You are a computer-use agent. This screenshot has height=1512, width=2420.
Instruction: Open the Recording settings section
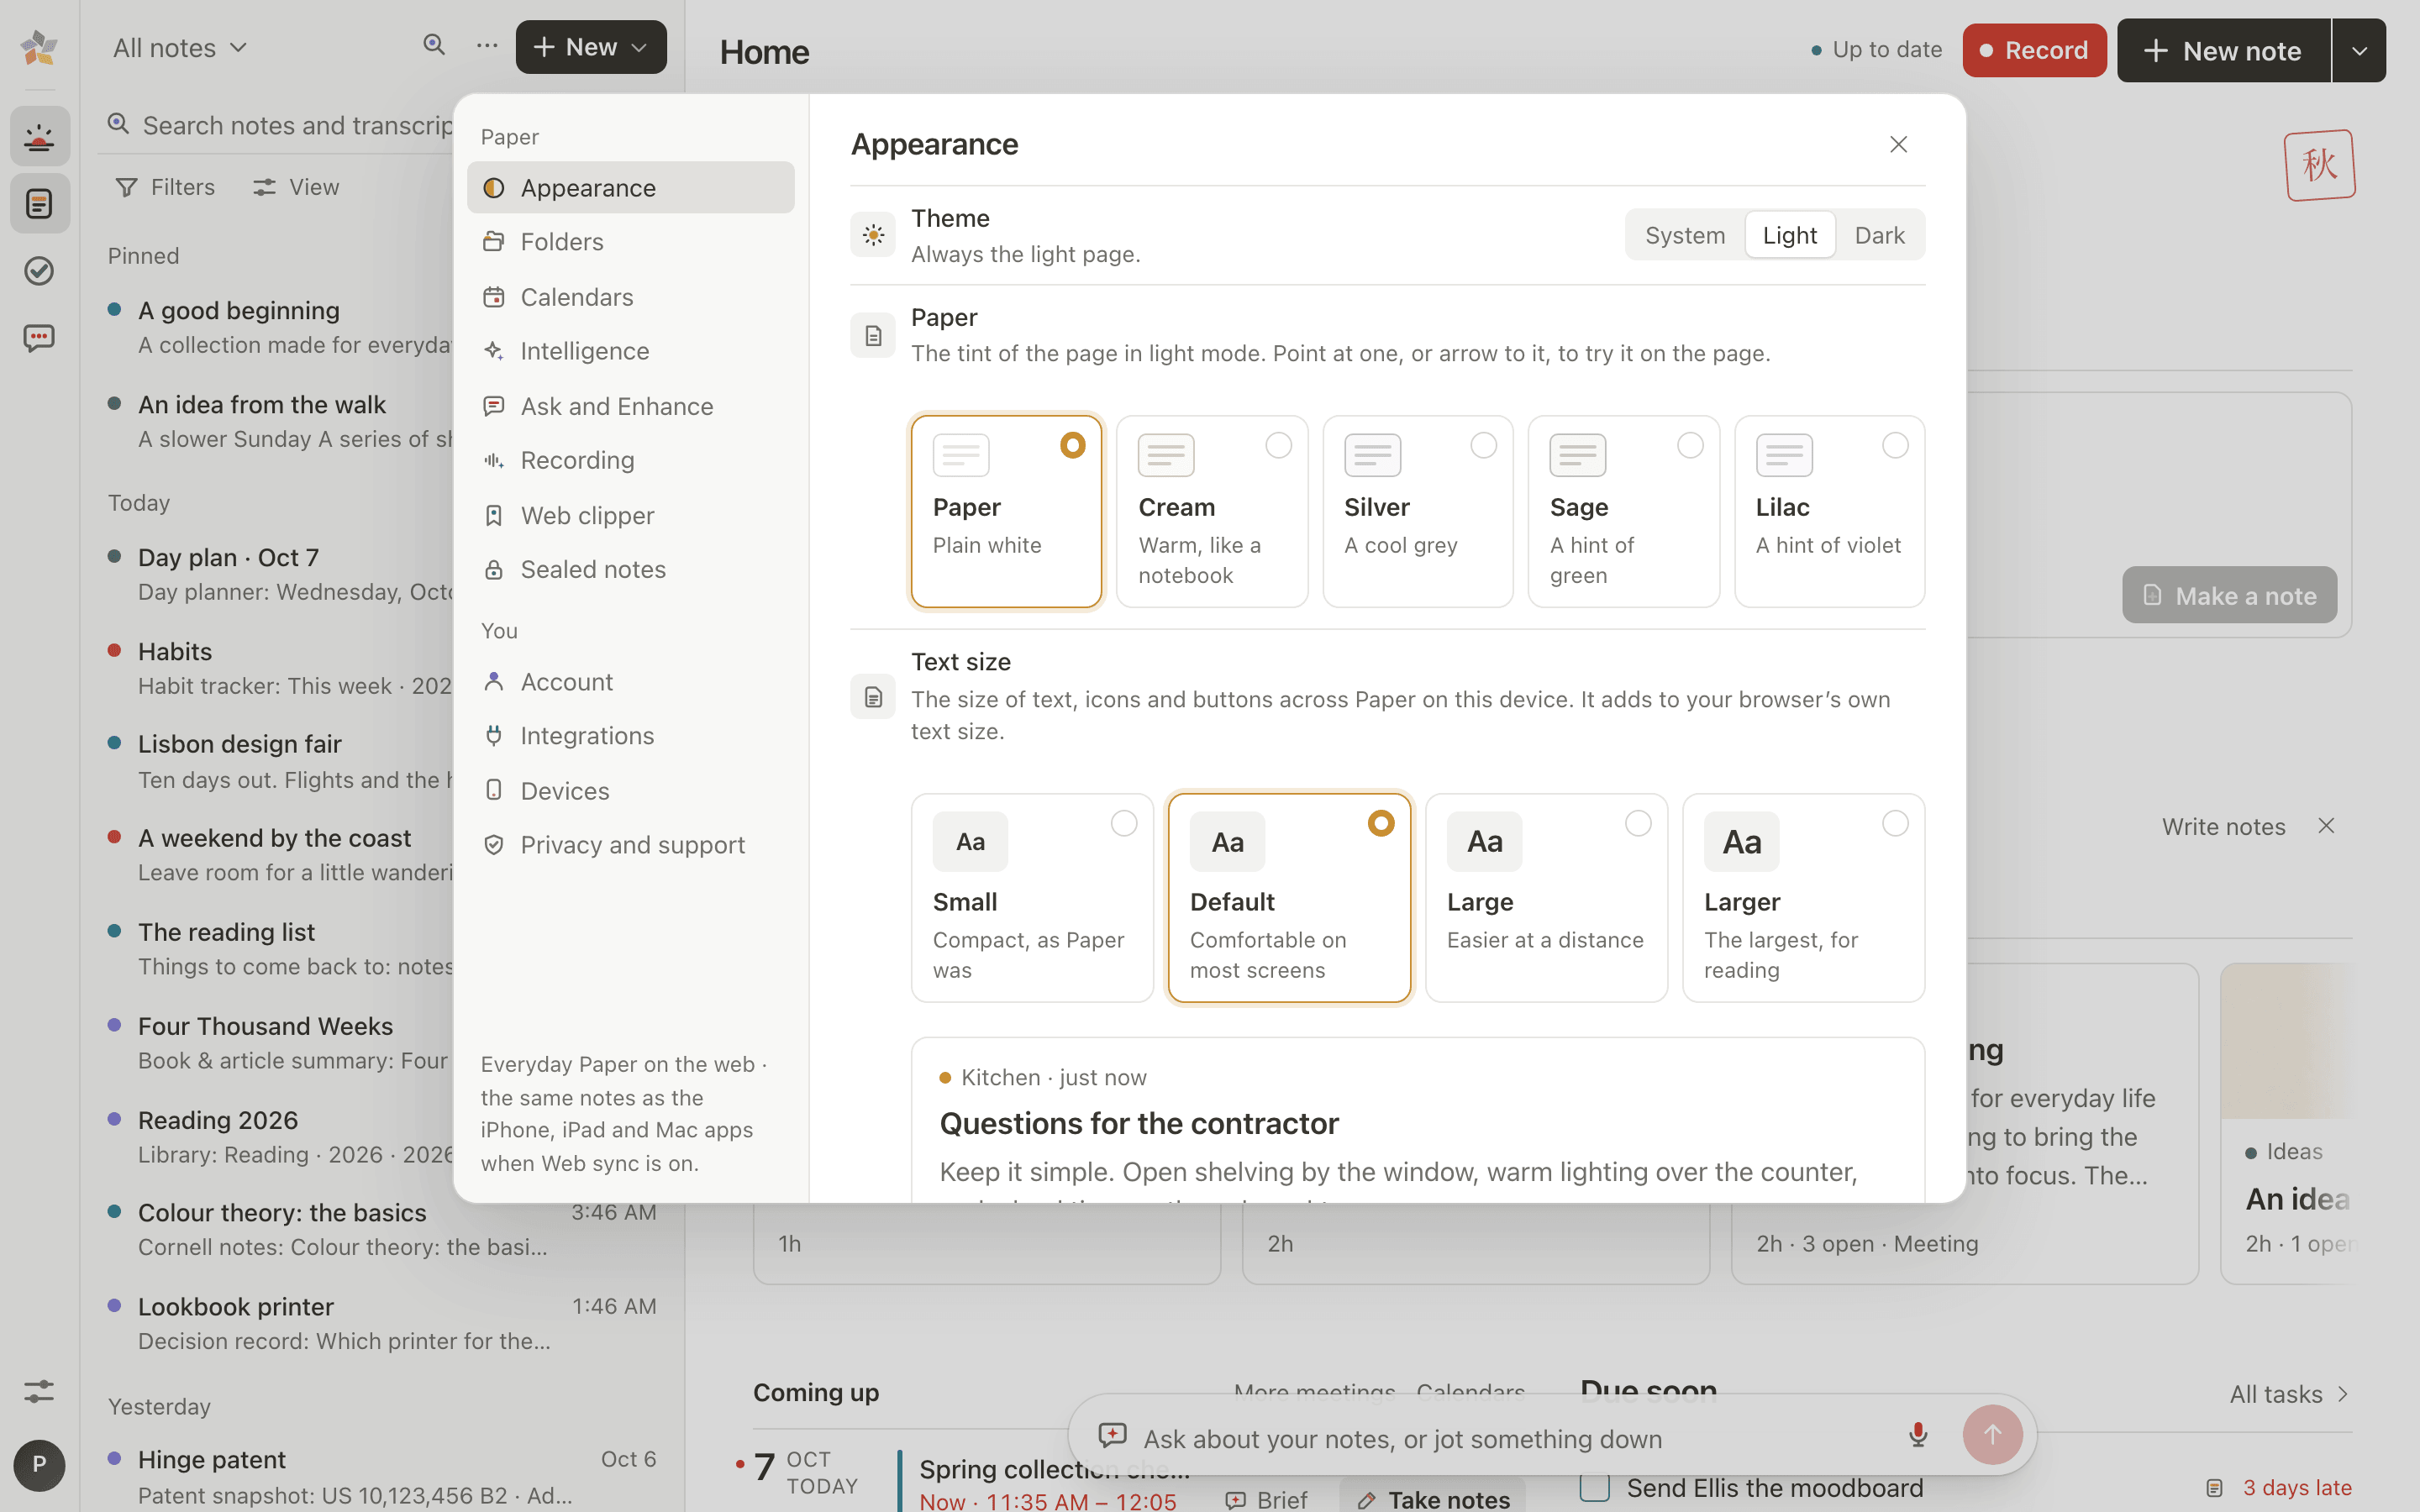point(630,460)
